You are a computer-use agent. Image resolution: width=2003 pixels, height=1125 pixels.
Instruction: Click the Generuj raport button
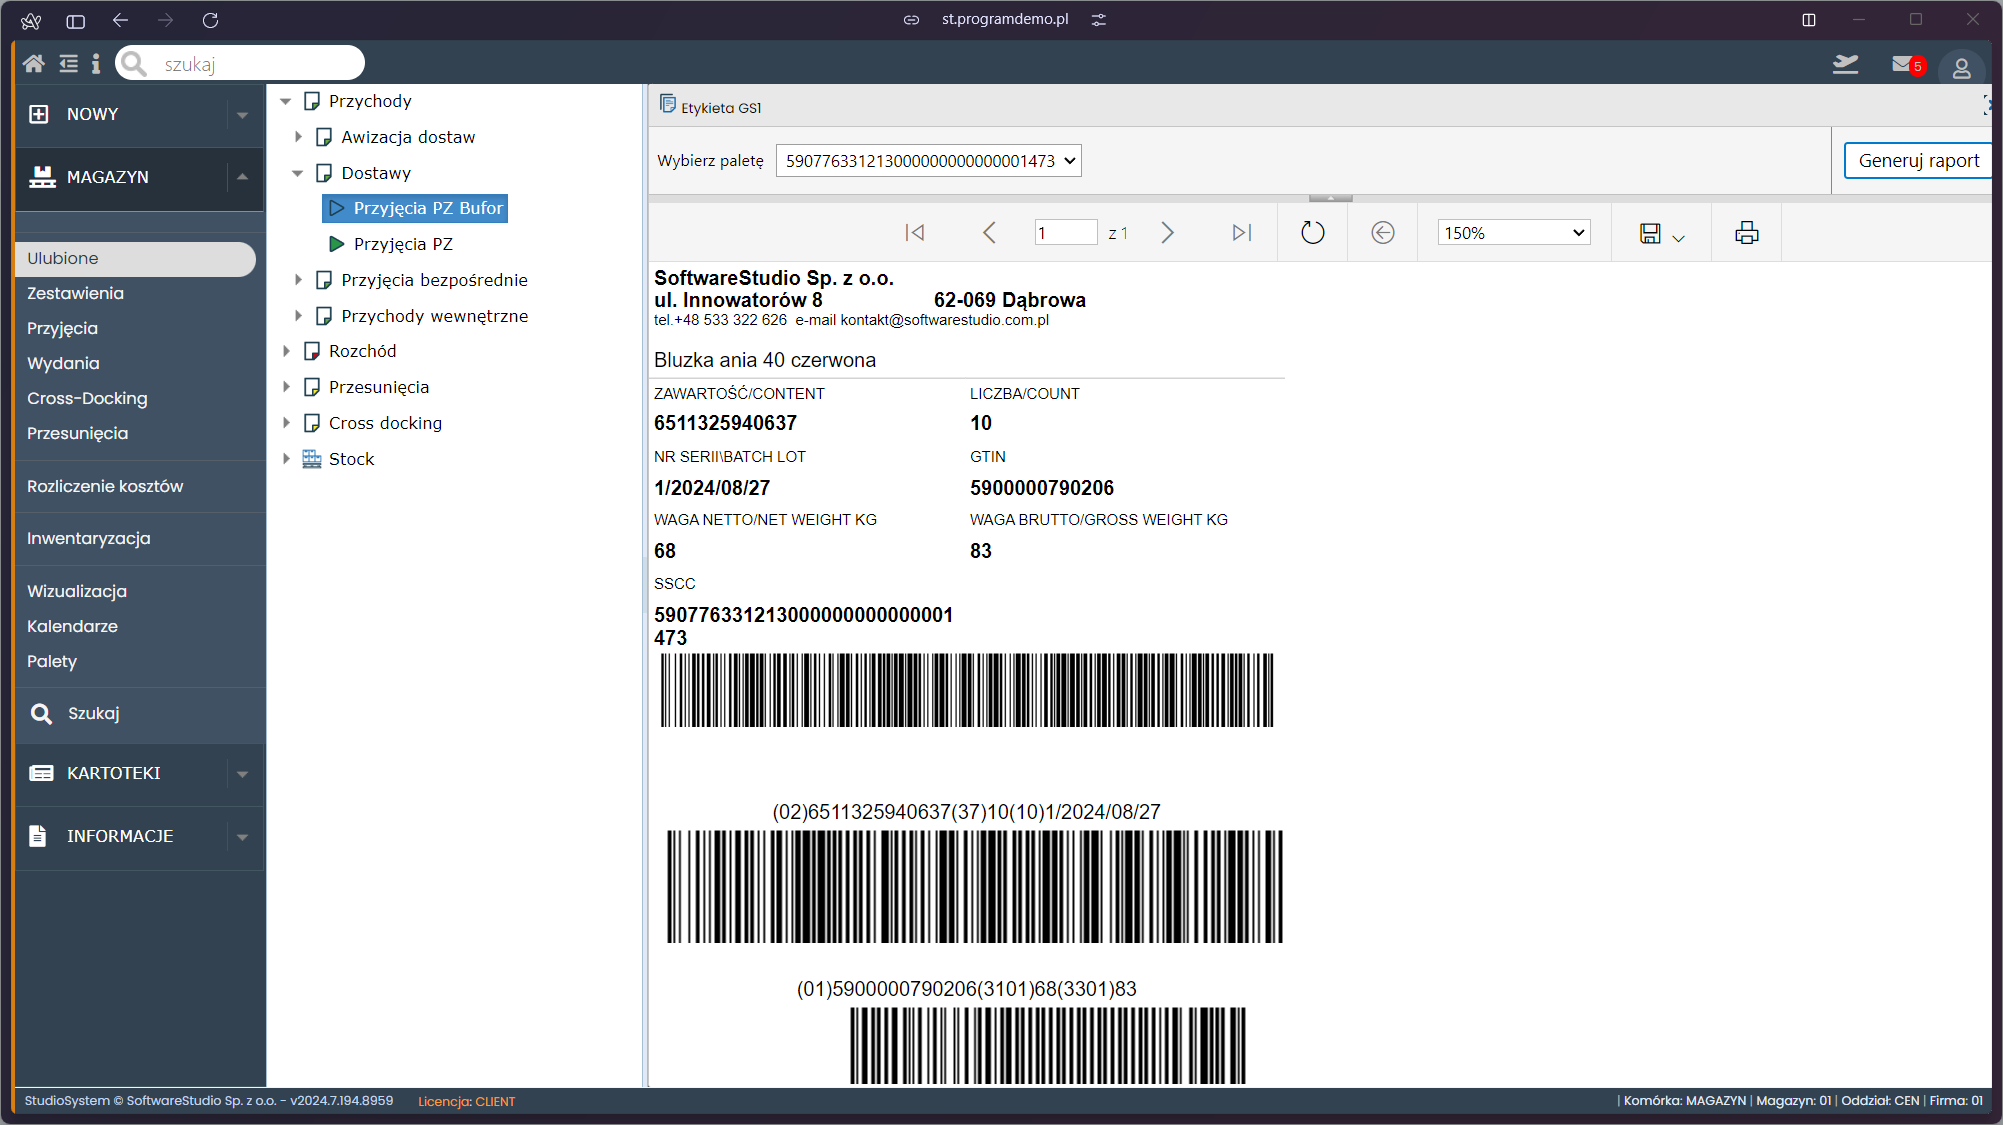pyautogui.click(x=1914, y=161)
